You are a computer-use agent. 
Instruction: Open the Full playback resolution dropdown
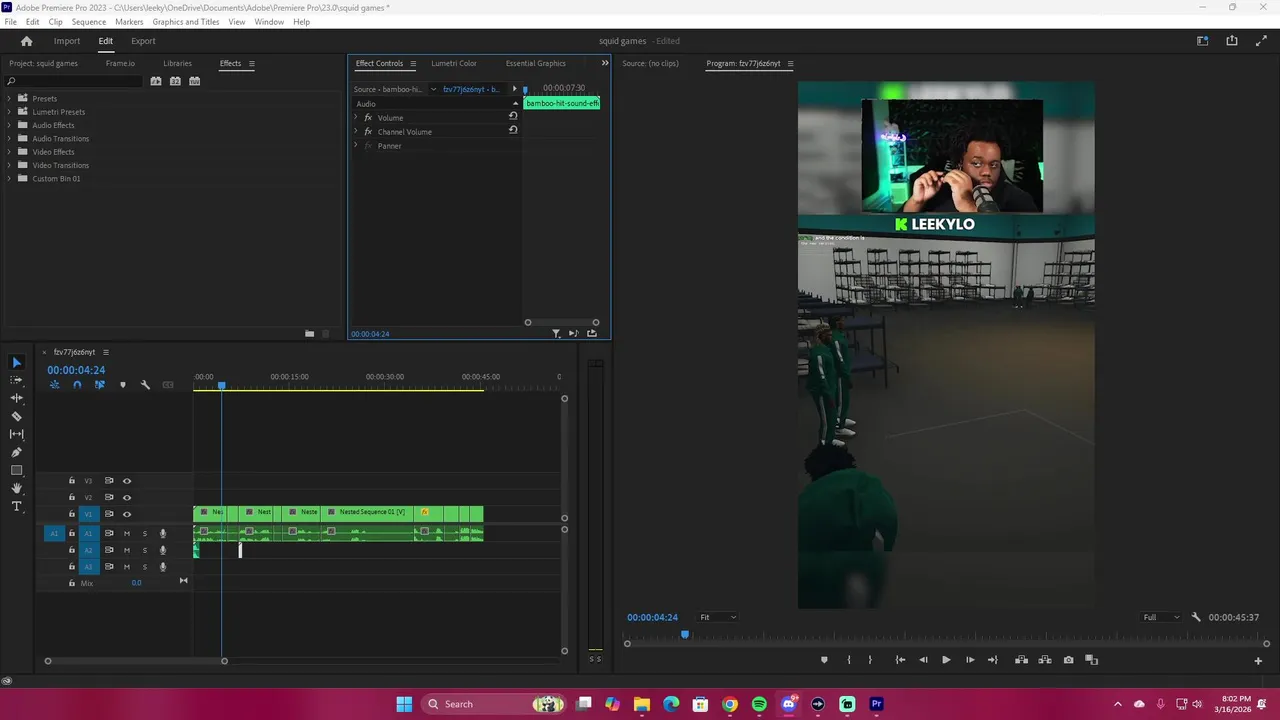pos(1162,617)
